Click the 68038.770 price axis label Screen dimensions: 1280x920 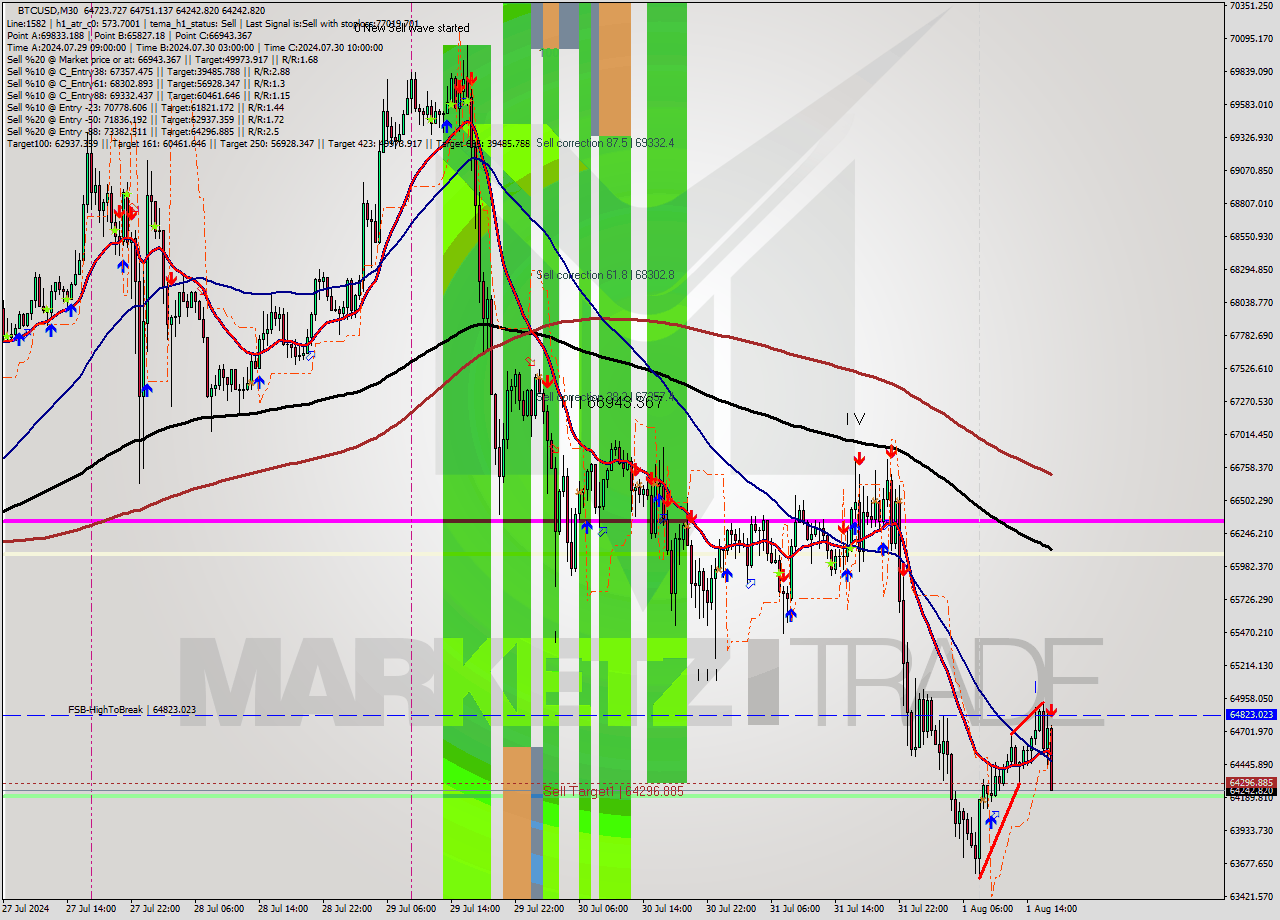[x=1252, y=302]
